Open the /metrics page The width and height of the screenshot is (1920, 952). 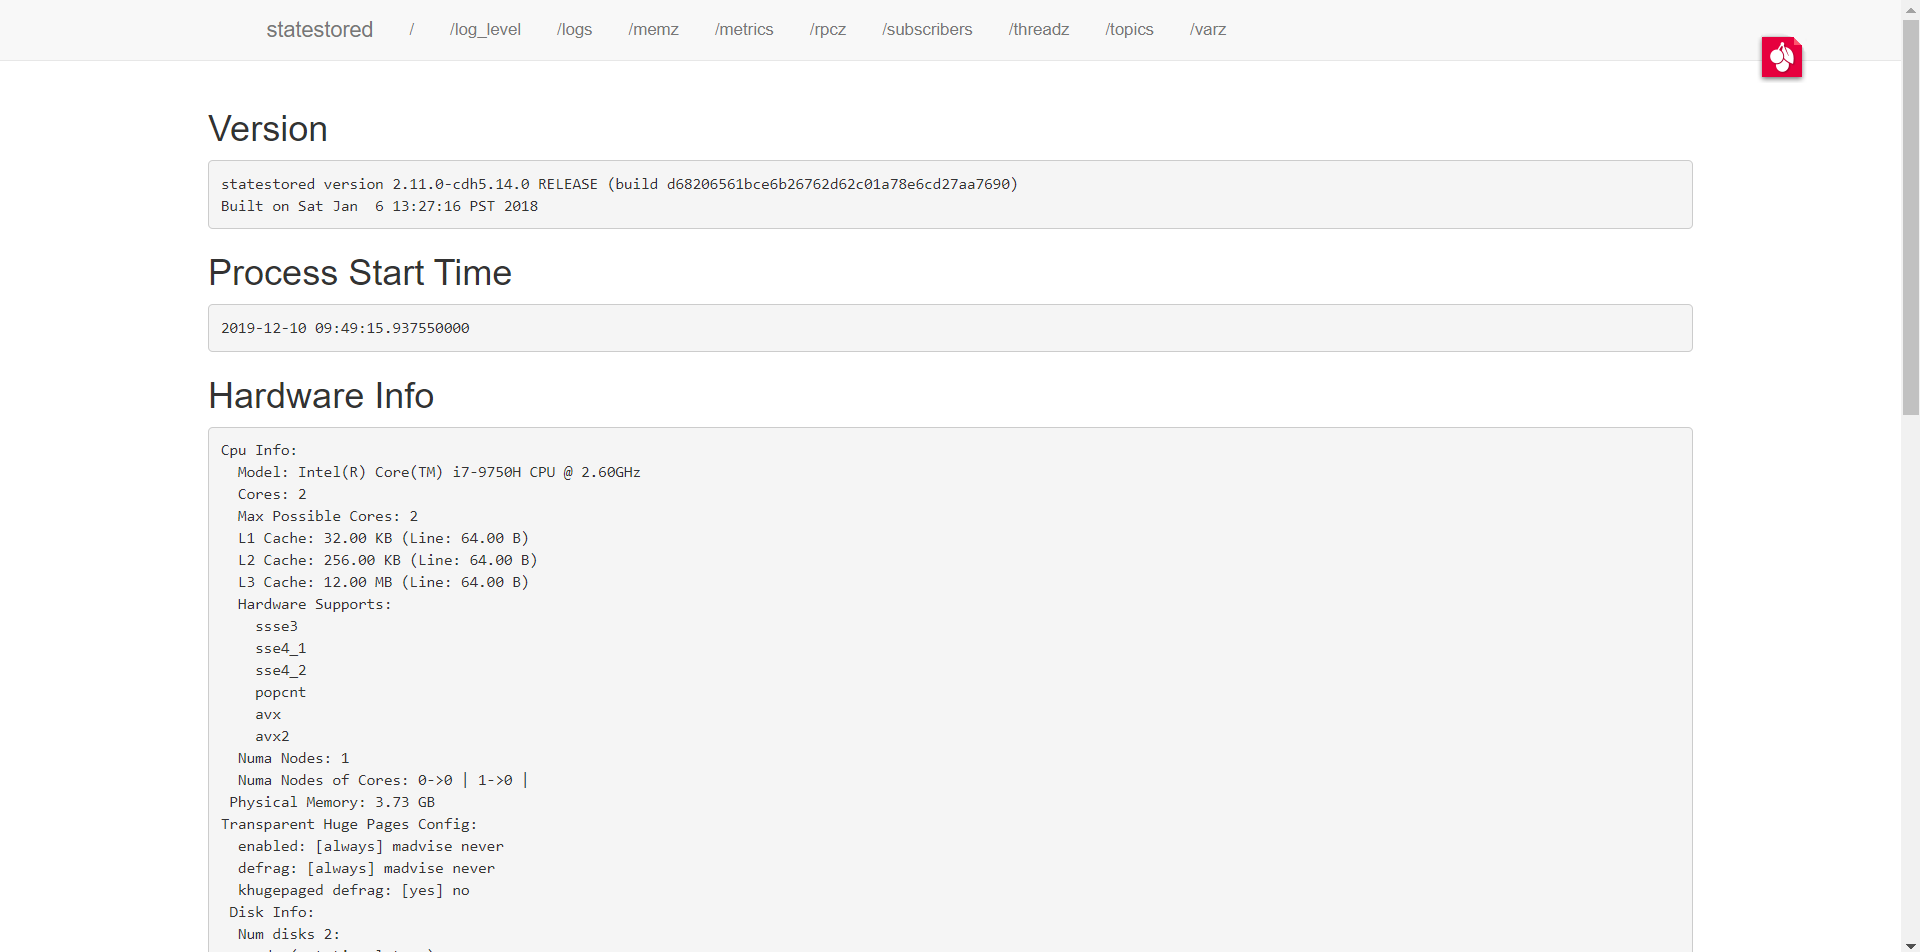pyautogui.click(x=744, y=30)
